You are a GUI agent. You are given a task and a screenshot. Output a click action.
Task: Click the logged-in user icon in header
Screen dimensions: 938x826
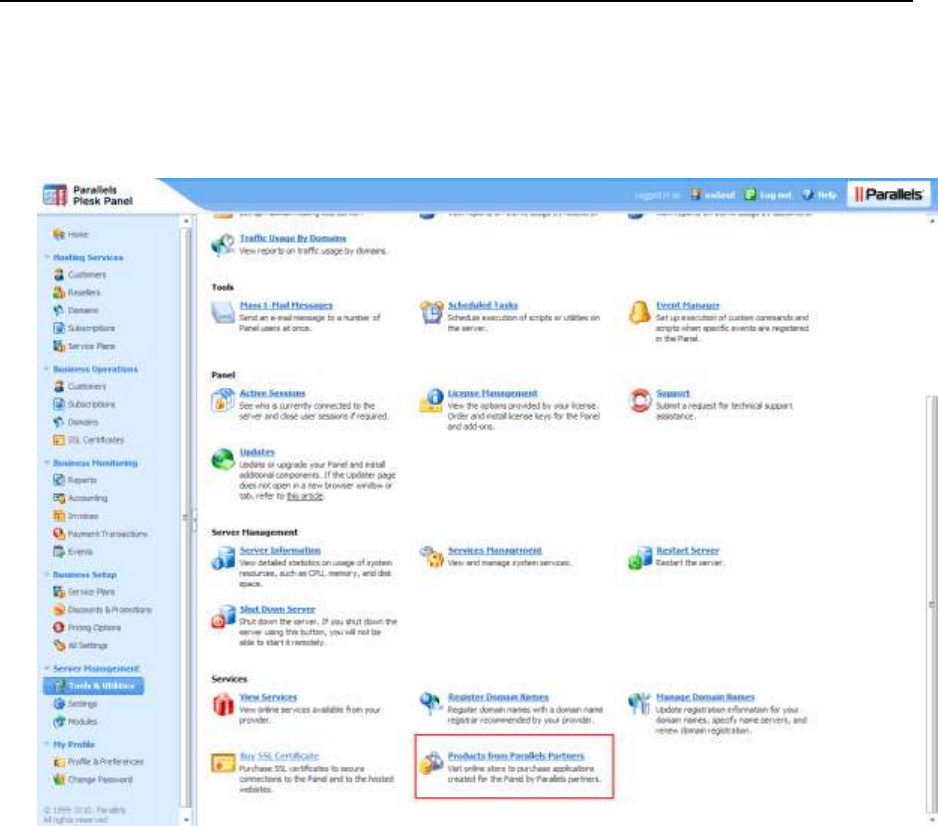point(695,194)
